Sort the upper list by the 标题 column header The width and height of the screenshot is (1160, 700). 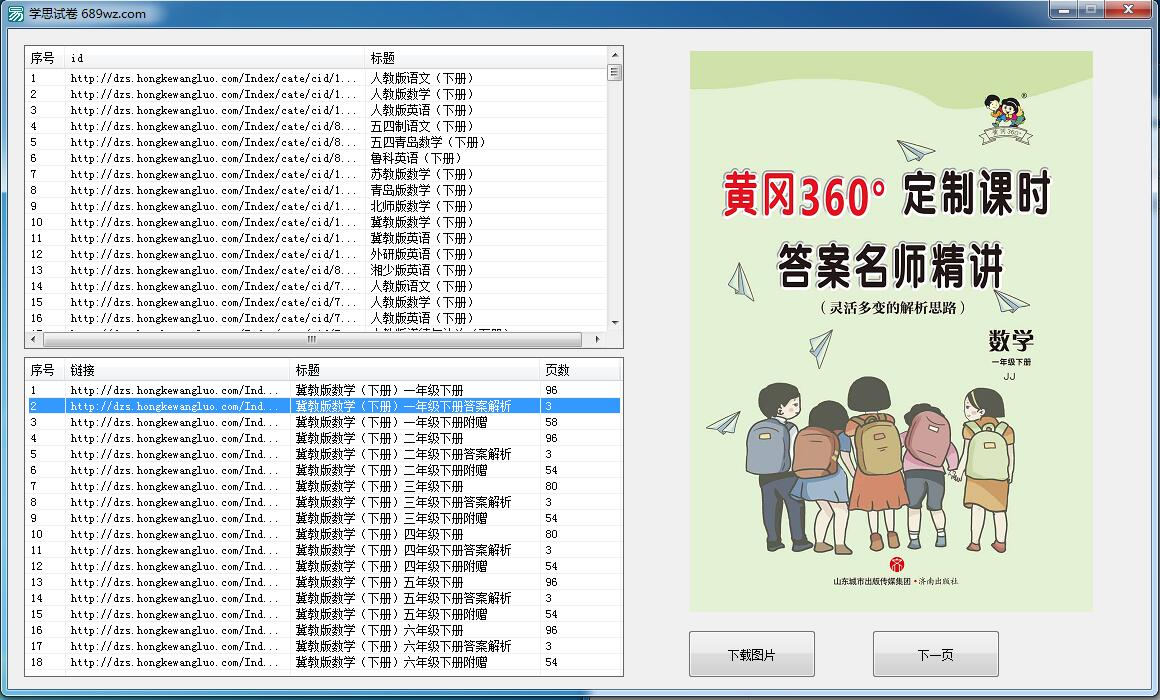click(485, 58)
